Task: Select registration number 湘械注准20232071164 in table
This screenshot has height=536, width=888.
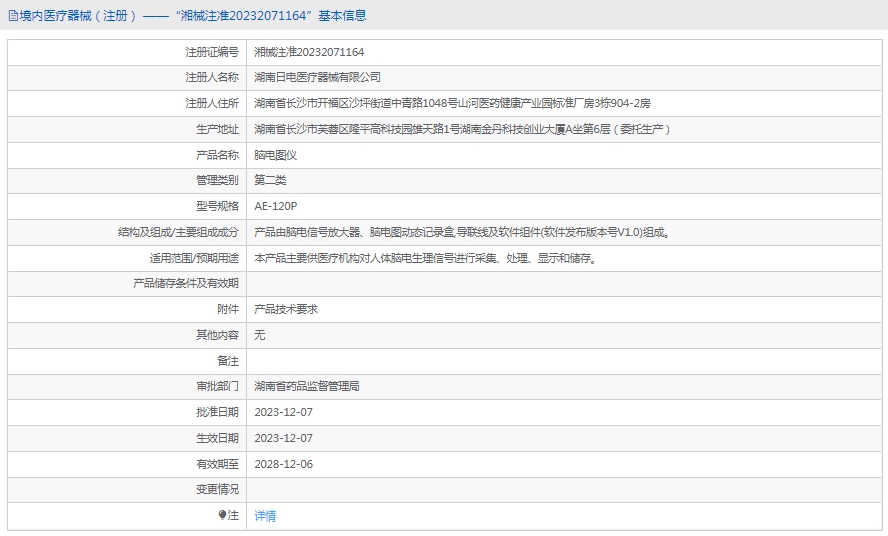Action: pyautogui.click(x=309, y=51)
